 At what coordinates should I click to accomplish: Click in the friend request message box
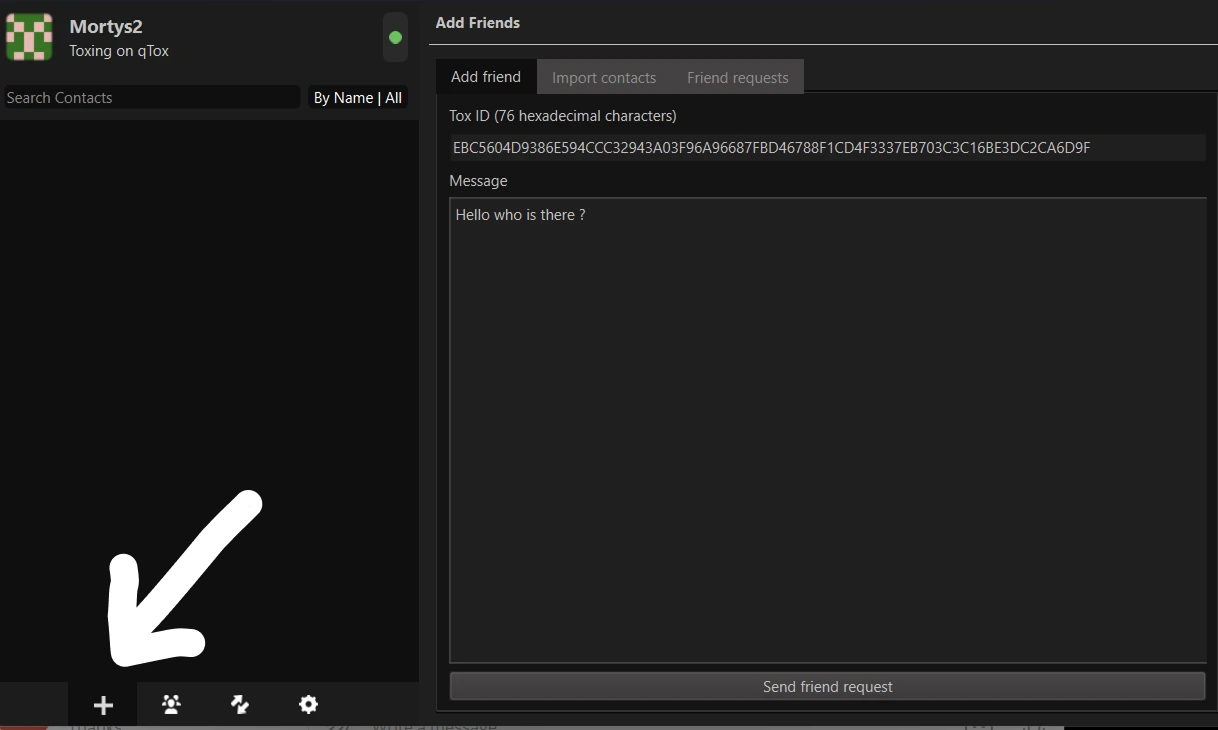pyautogui.click(x=827, y=430)
